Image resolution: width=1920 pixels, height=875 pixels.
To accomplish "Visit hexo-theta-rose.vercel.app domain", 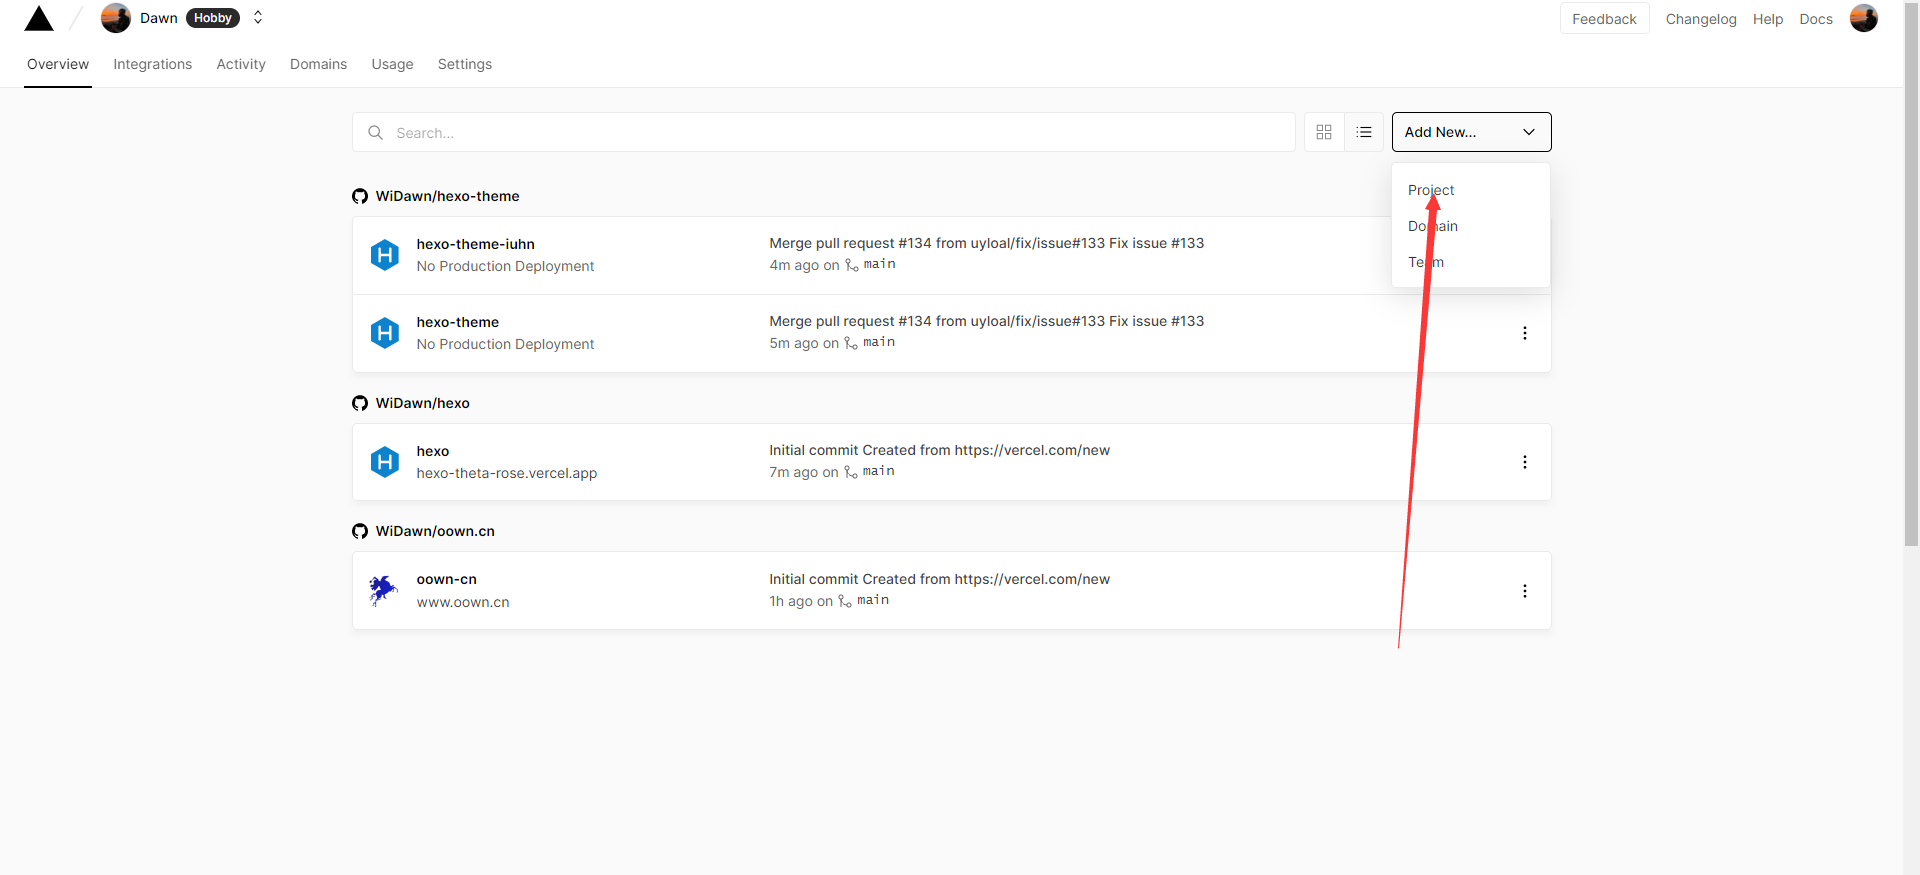I will [506, 473].
